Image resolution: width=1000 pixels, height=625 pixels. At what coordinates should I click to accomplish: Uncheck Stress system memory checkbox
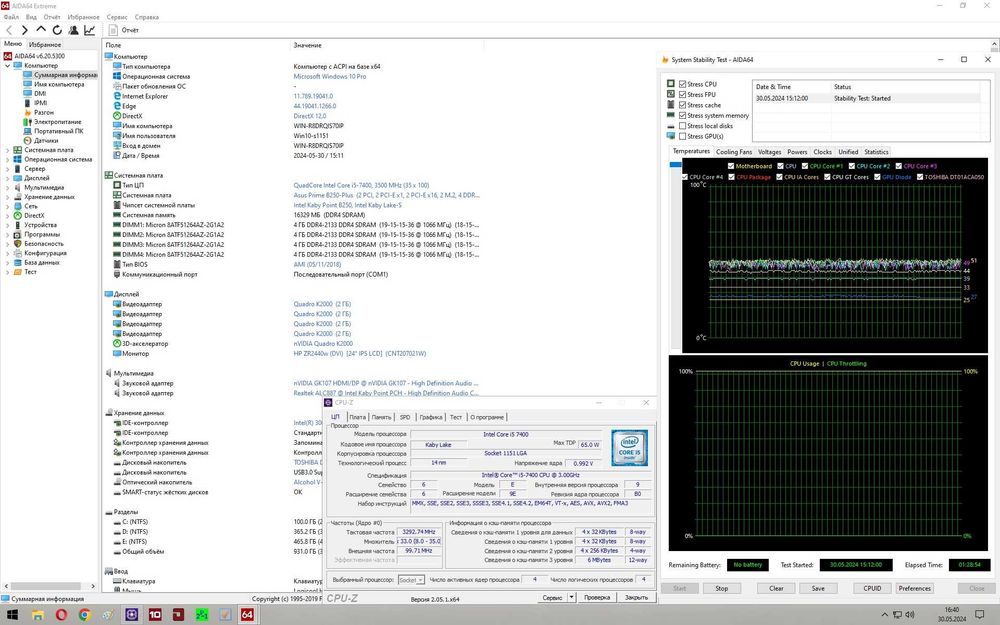point(682,115)
